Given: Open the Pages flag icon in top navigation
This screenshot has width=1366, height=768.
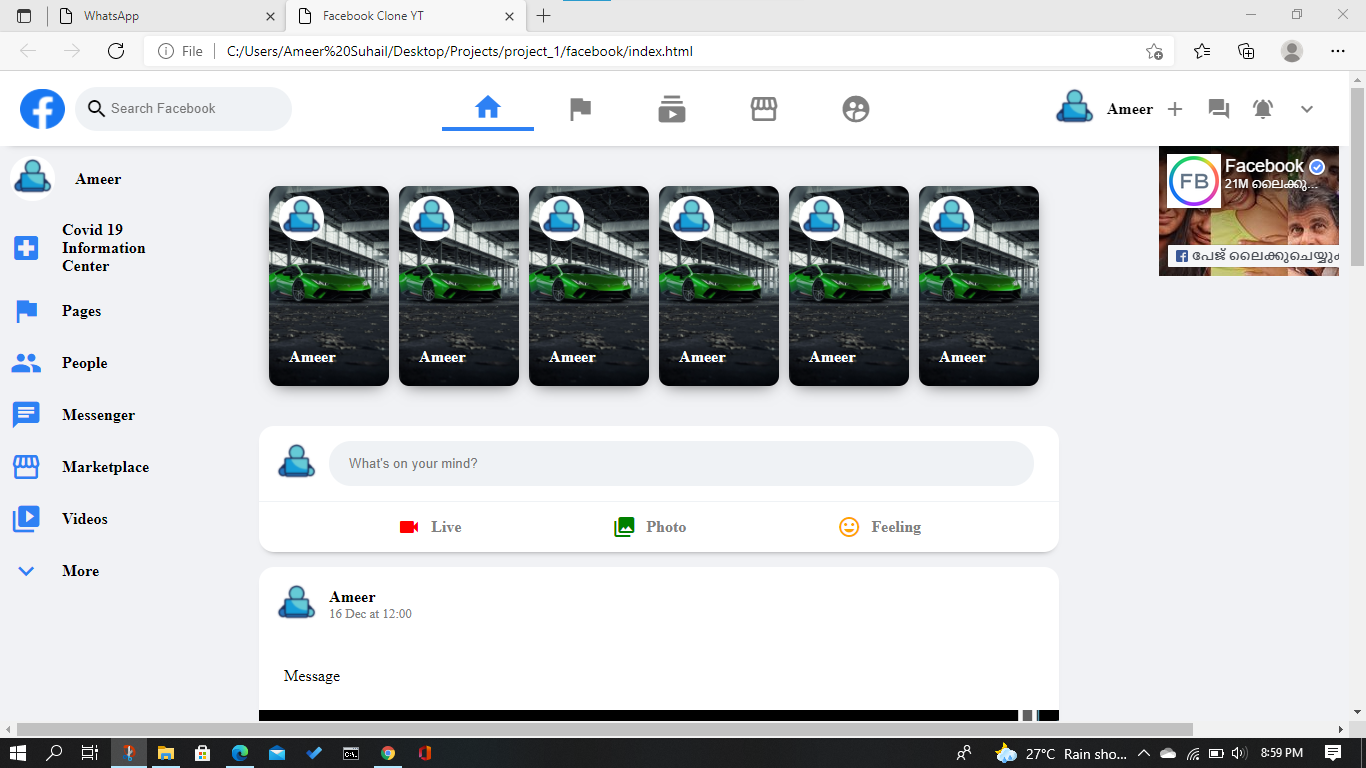Looking at the screenshot, I should coord(580,109).
